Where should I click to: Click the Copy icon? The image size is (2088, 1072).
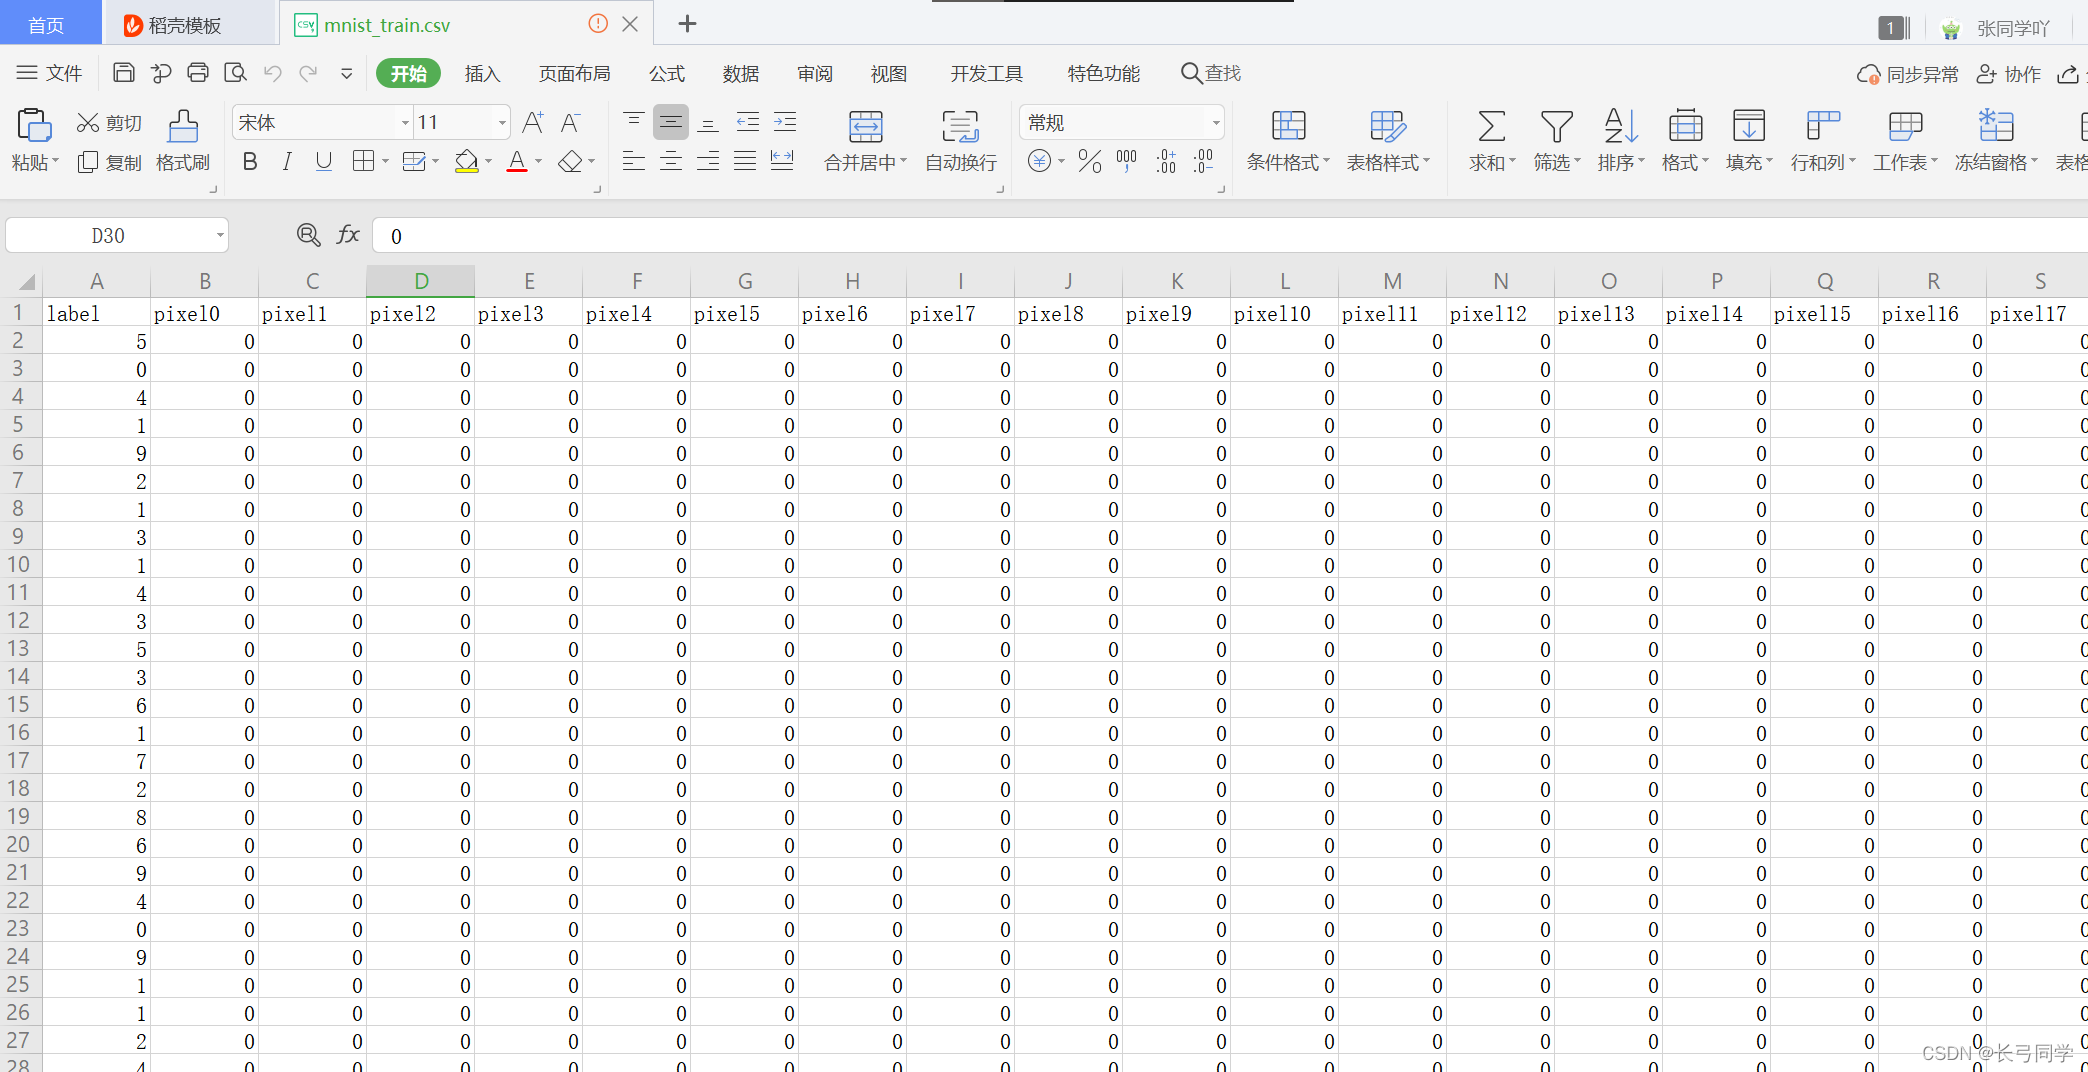coord(88,162)
